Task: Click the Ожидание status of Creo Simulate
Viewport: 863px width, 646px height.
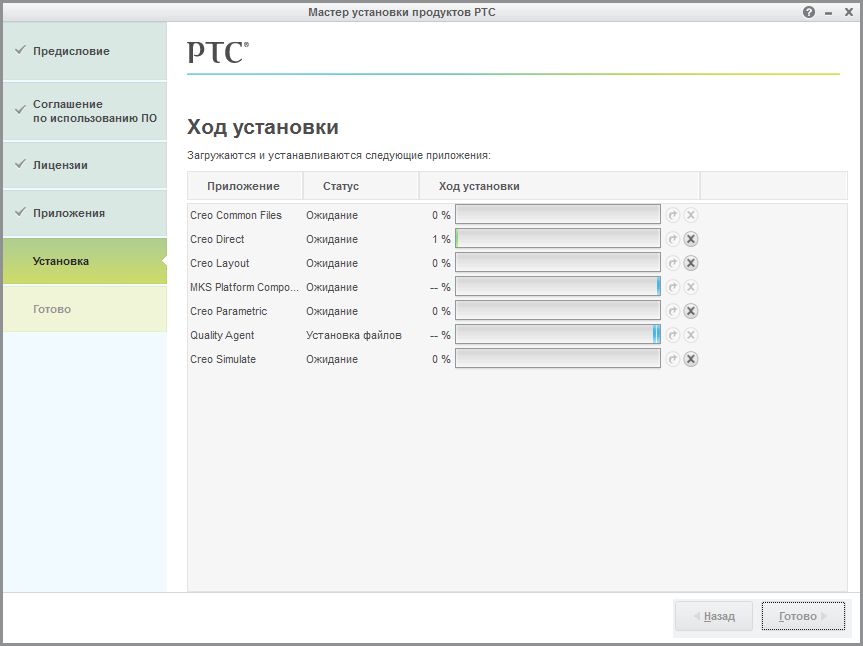Action: coord(332,359)
